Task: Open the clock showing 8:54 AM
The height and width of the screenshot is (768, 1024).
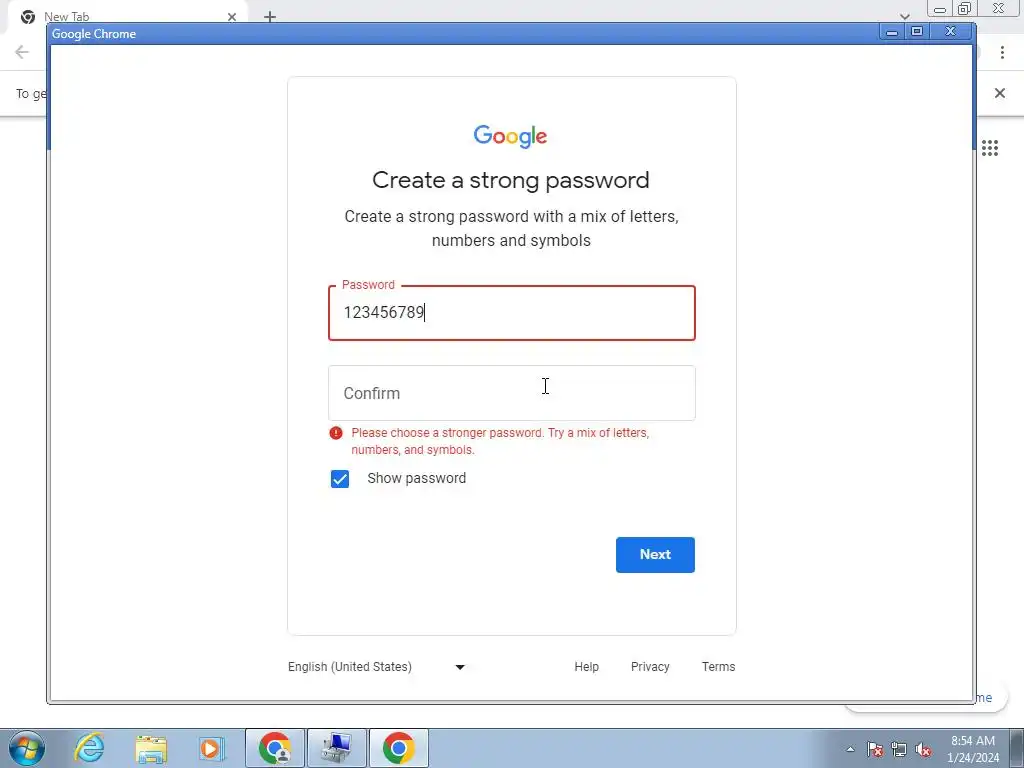Action: point(973,749)
